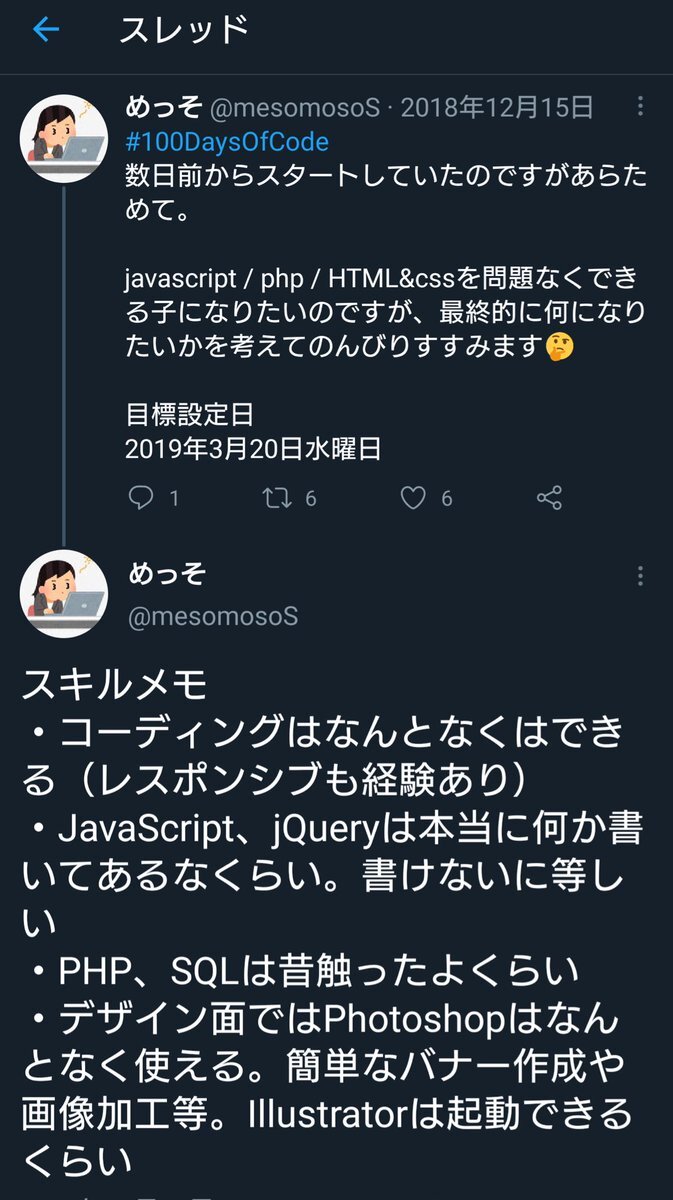Click the 2018年12月15日 timestamp

(x=496, y=107)
